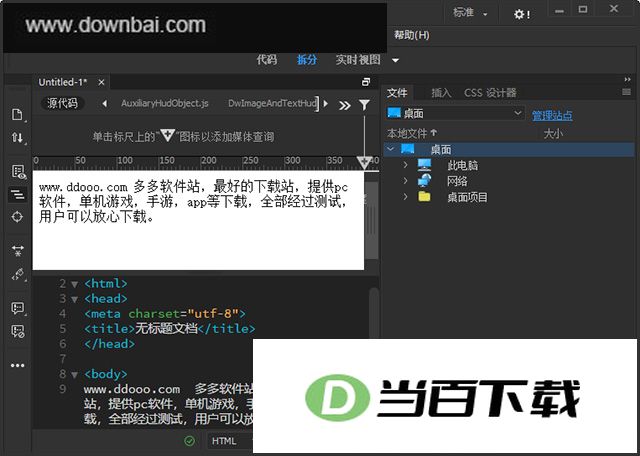640x456 pixels.
Task: Click the HTML document type status
Action: [x=224, y=441]
